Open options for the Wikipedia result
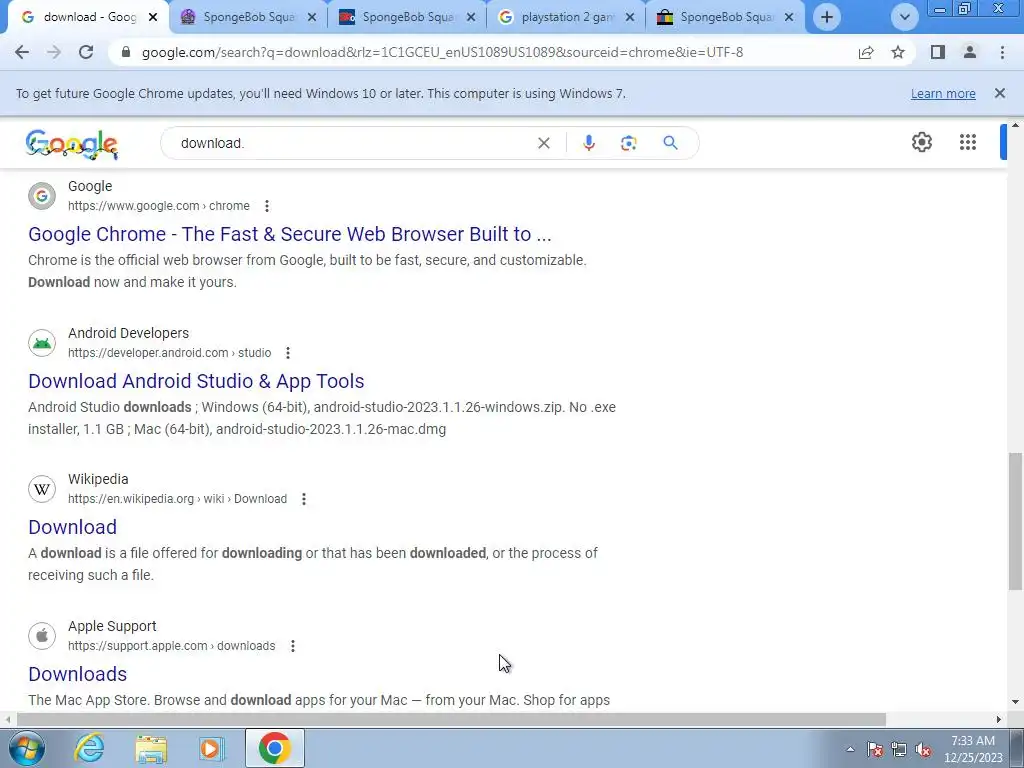 [x=304, y=500]
